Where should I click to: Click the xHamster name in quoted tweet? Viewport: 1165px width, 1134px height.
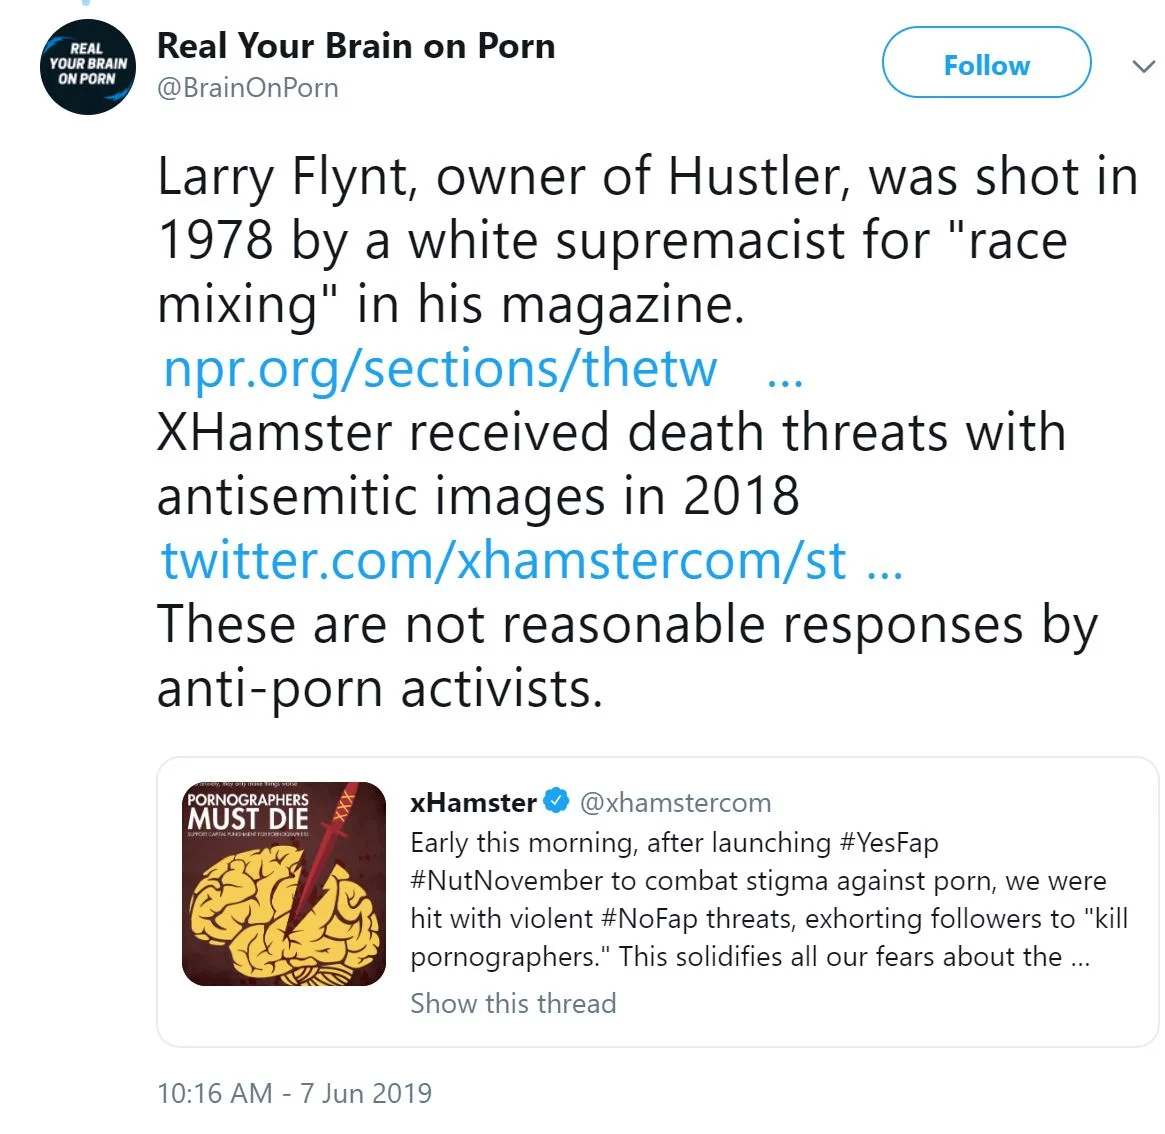tap(473, 802)
